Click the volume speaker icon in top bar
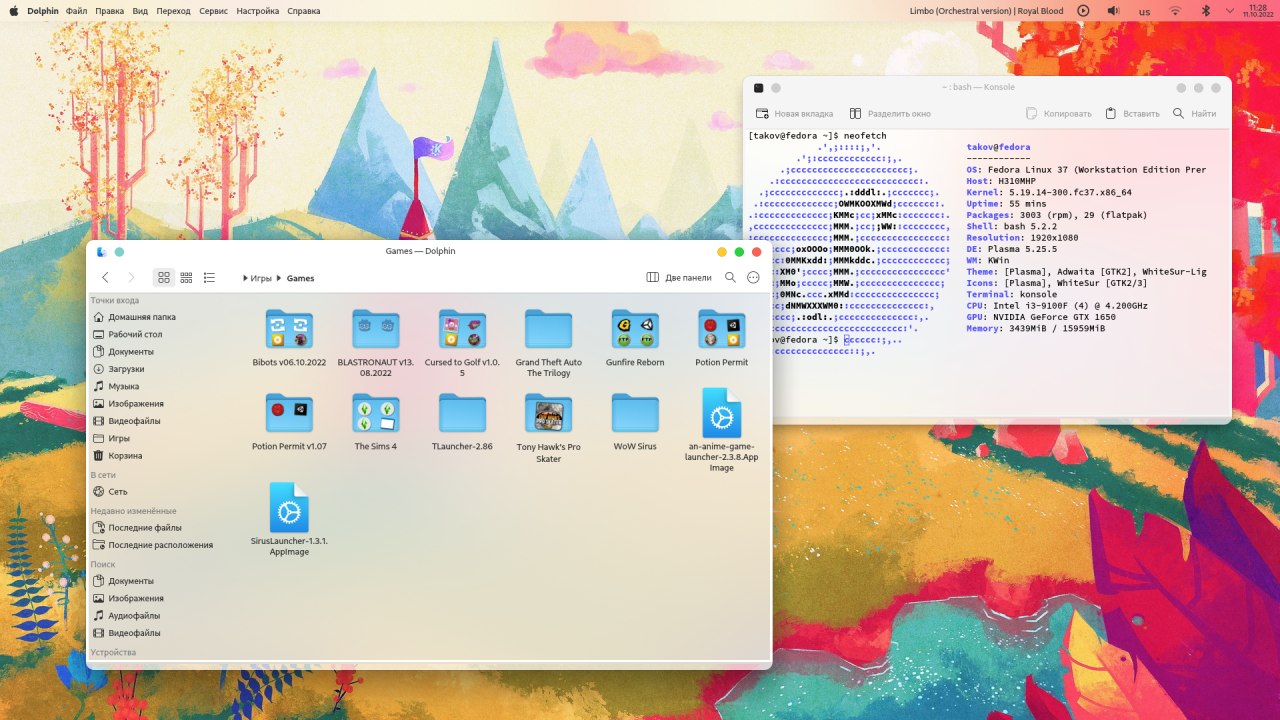The image size is (1280, 720). (x=1113, y=11)
